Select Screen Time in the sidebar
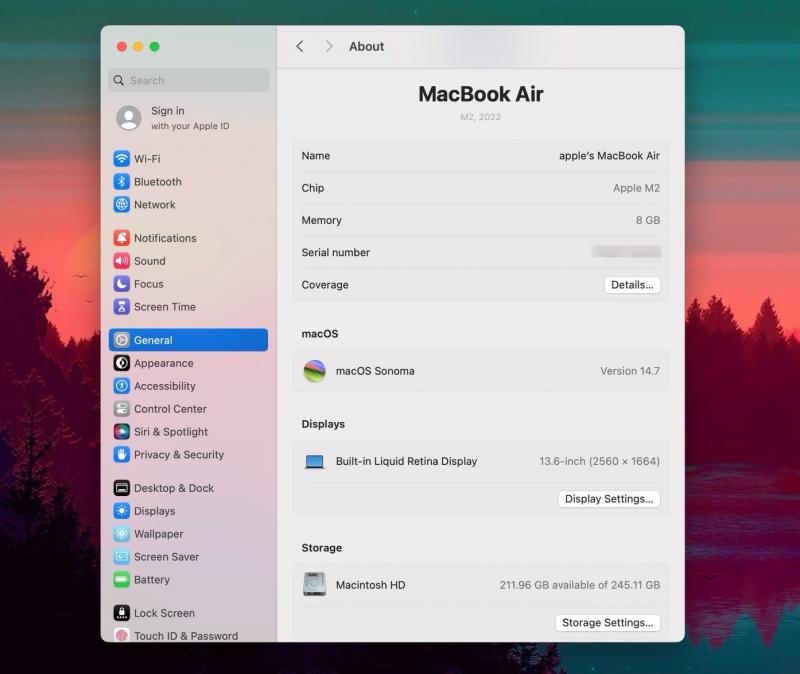This screenshot has height=674, width=800. 188,307
